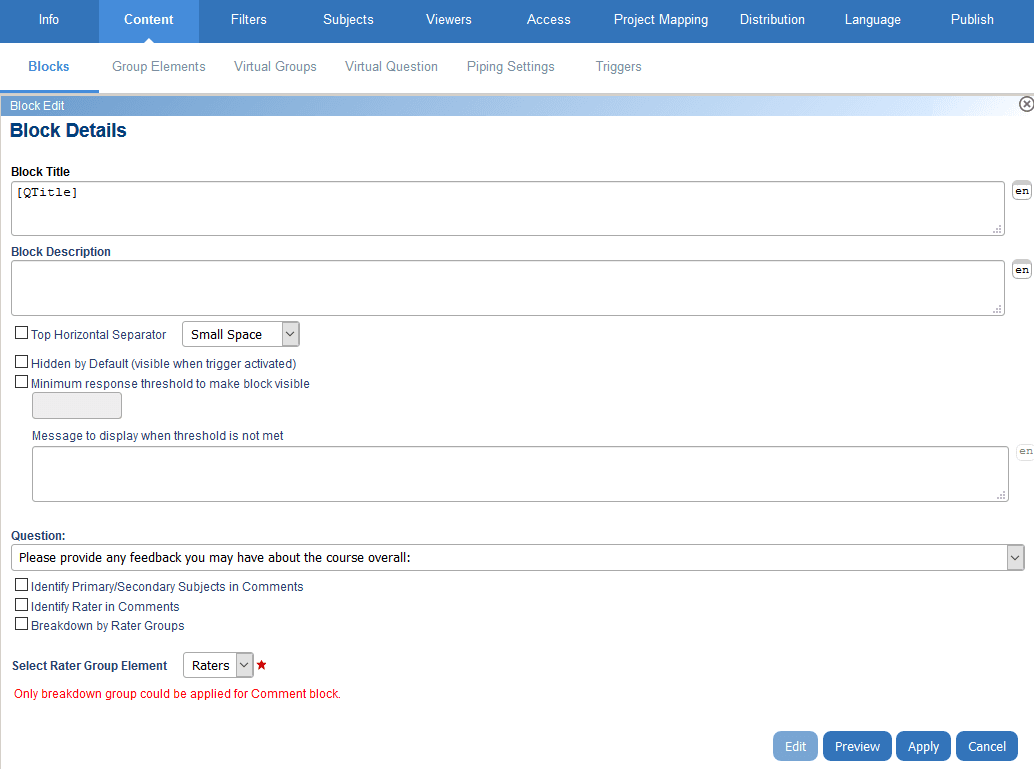Click the Block Title resize grip
The height and width of the screenshot is (769, 1034).
coord(998,229)
